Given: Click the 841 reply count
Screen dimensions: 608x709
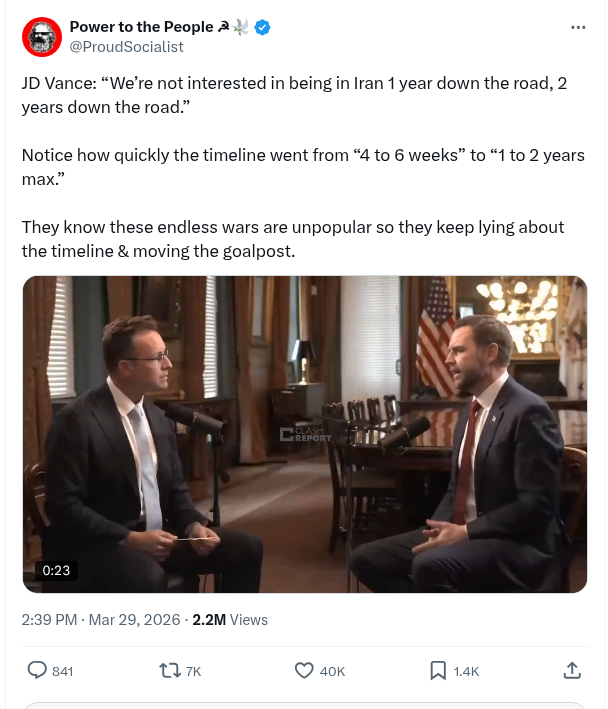Looking at the screenshot, I should click(x=62, y=671).
